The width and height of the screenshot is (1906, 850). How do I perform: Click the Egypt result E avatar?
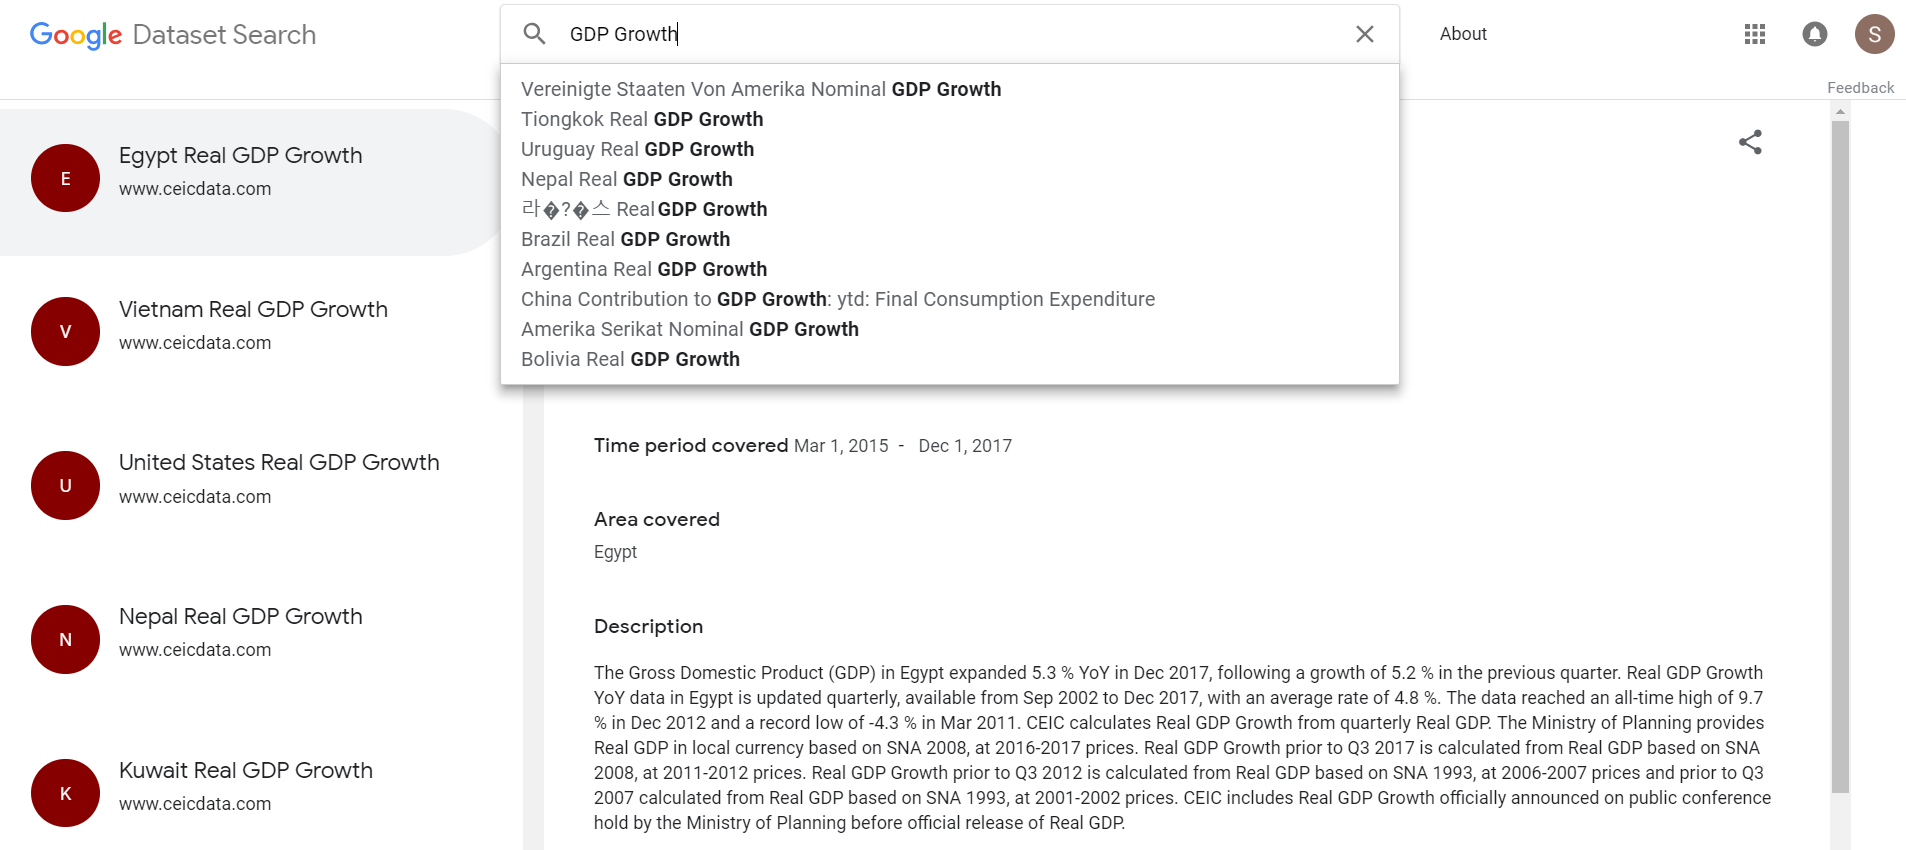tap(65, 178)
